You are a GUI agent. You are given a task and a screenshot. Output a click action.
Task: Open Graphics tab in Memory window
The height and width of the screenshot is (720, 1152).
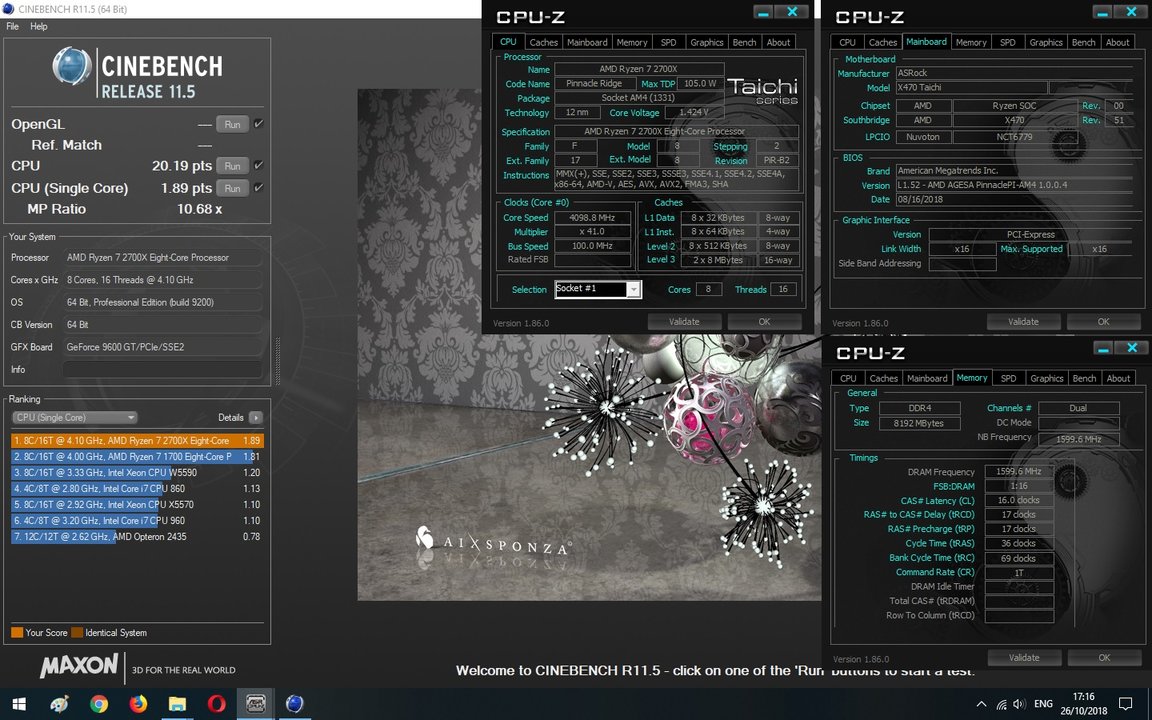click(x=1047, y=378)
